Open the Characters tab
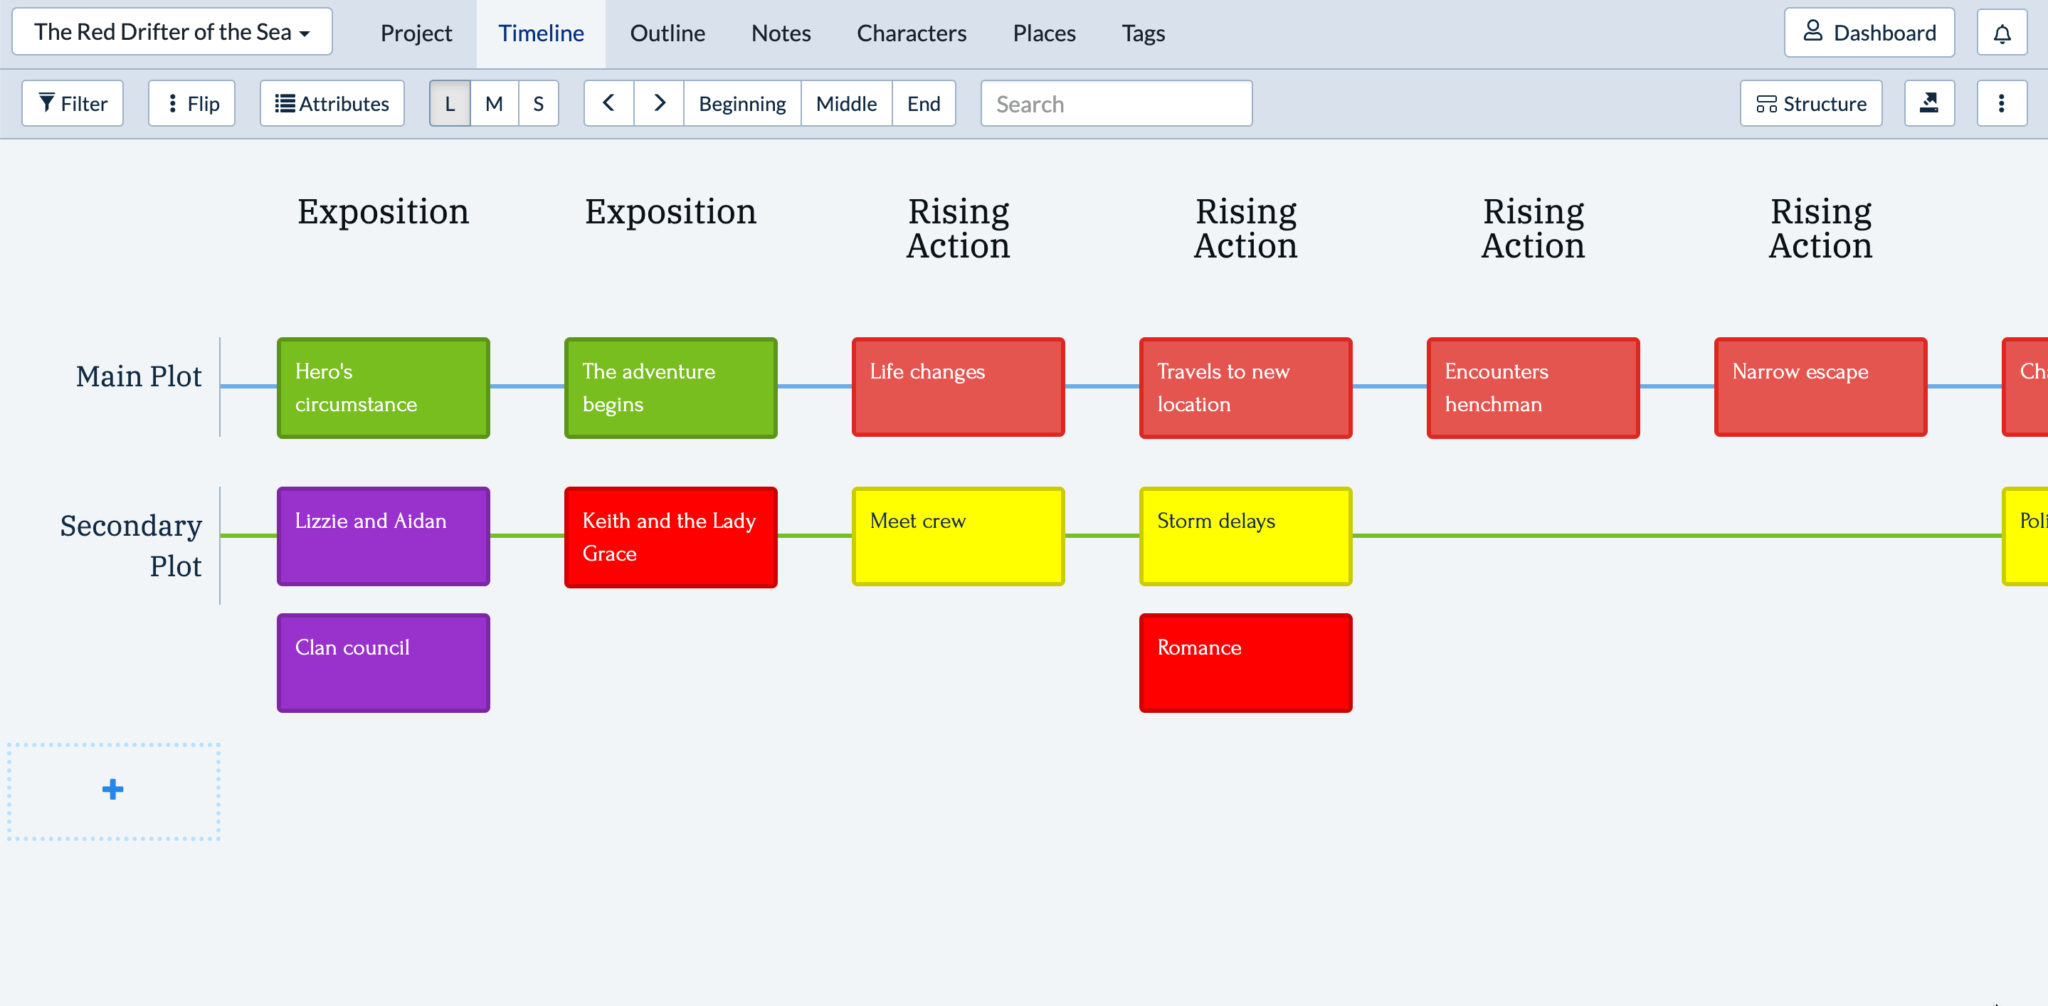This screenshot has height=1006, width=2048. 911,33
